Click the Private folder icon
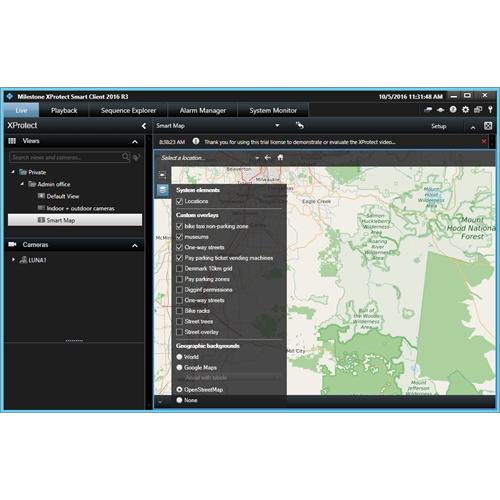Screen dimensions: 500x500 [x=23, y=172]
